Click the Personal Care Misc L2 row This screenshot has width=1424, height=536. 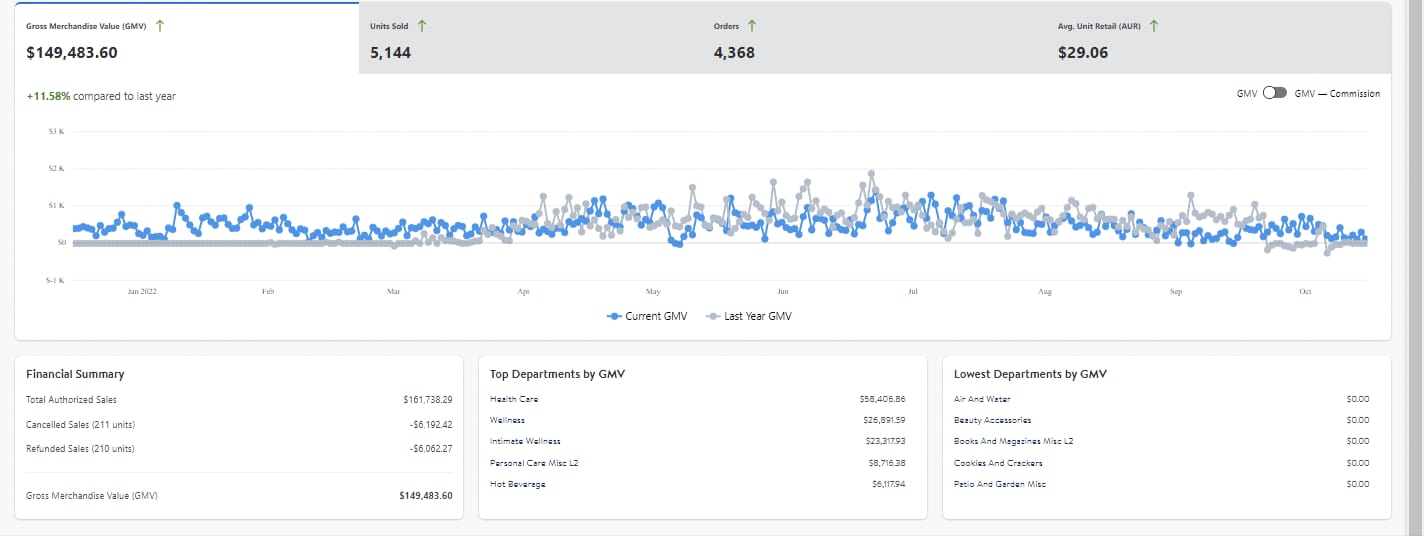pyautogui.click(x=697, y=463)
